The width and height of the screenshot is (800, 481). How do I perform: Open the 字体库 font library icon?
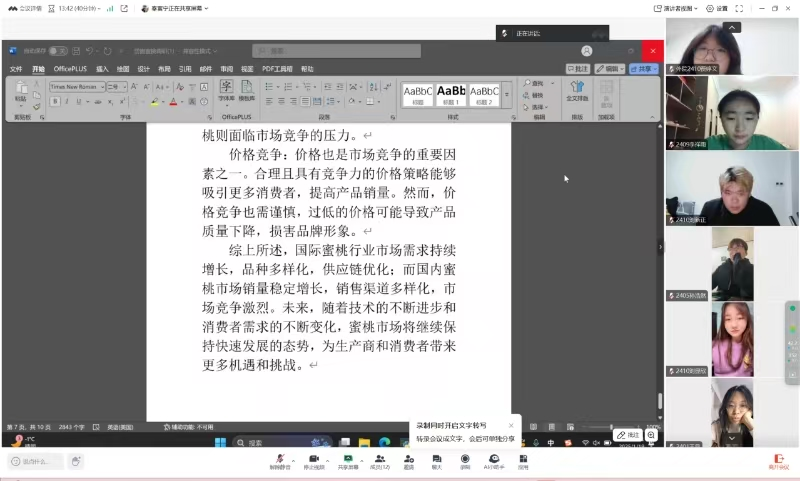click(226, 91)
